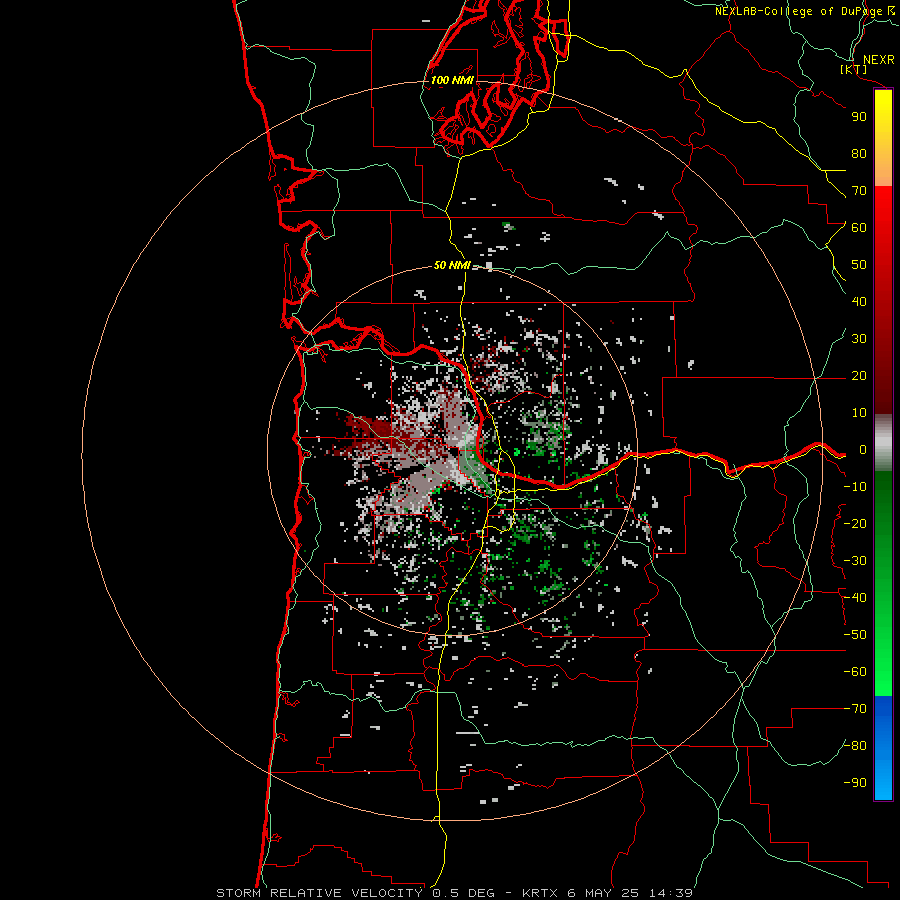This screenshot has height=900, width=900.
Task: Click the -10 scale value
Action: pos(855,487)
